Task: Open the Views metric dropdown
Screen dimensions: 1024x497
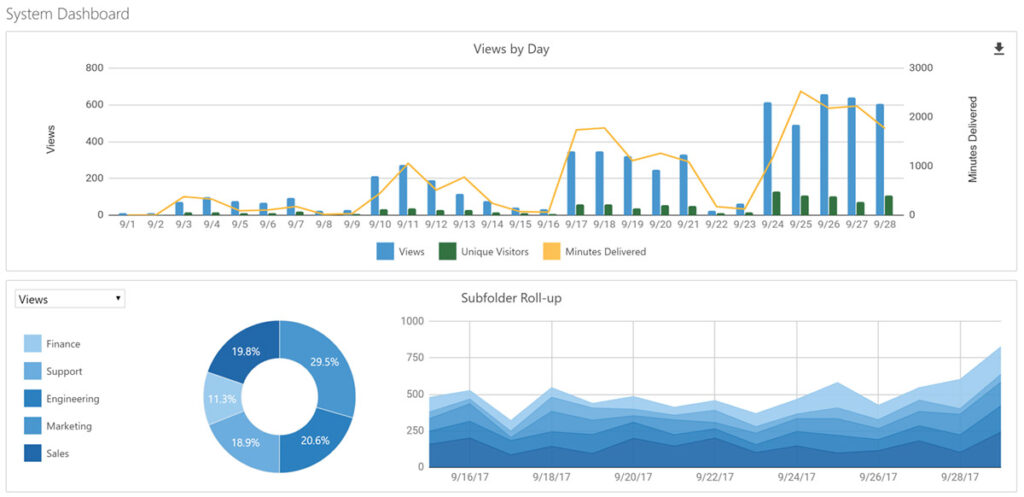Action: [x=70, y=299]
